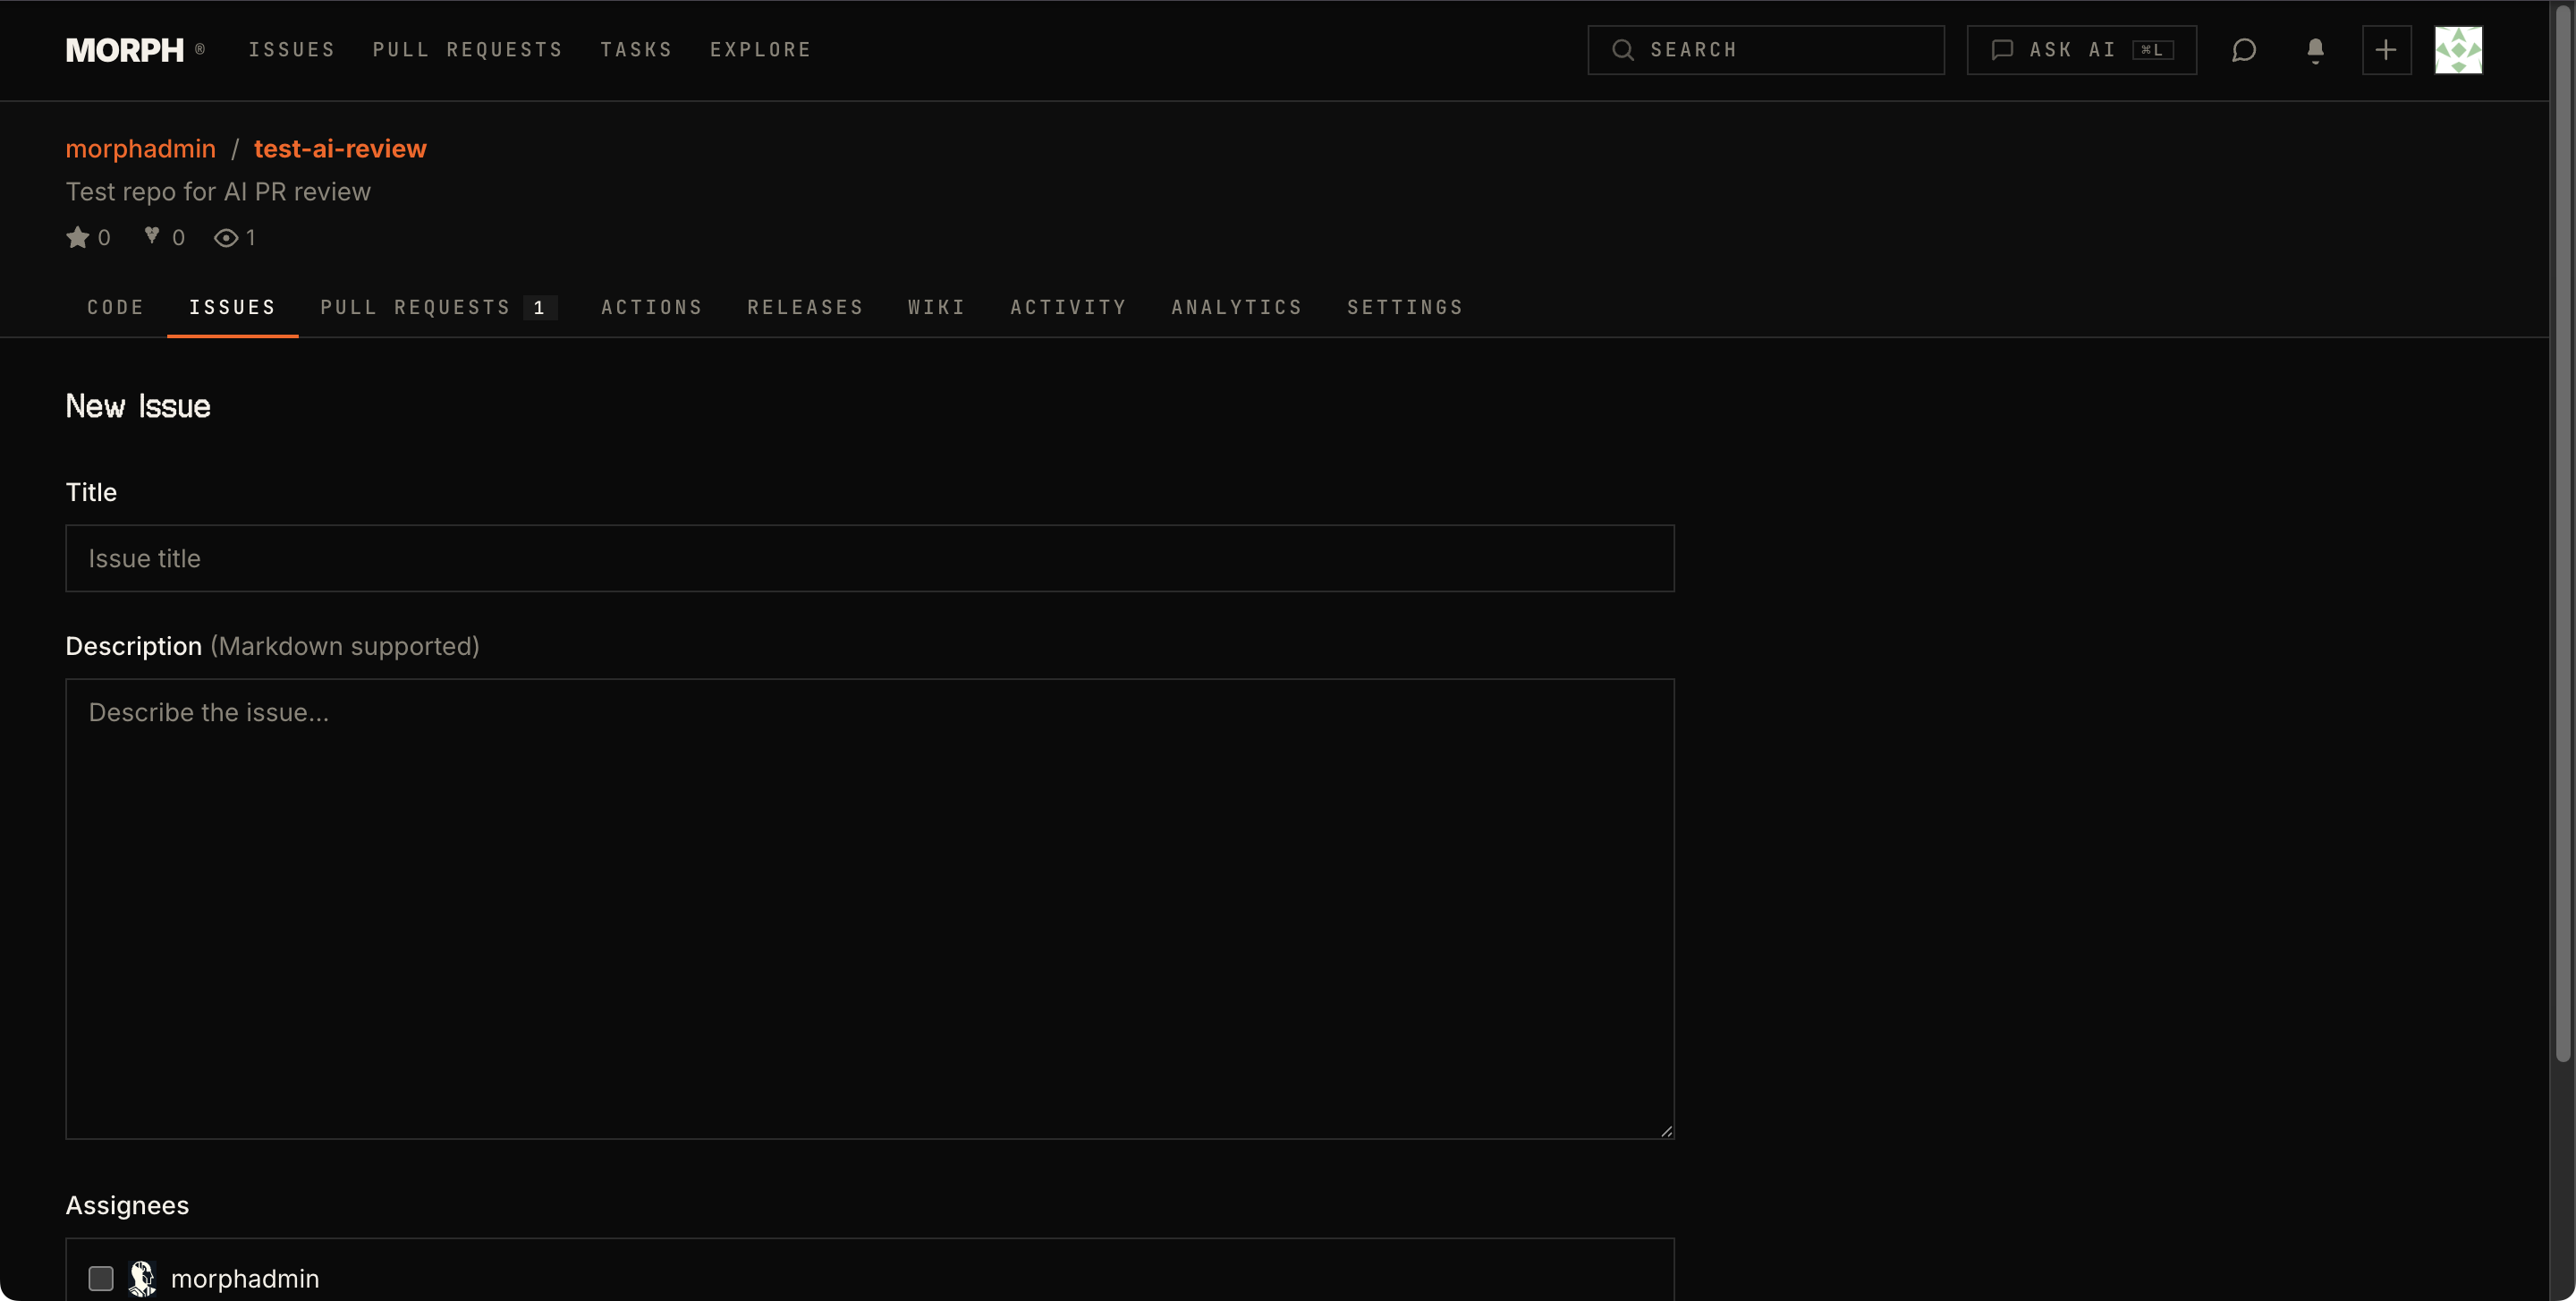This screenshot has height=1301, width=2576.
Task: Open TASKS from the top navigation
Action: pos(636,49)
